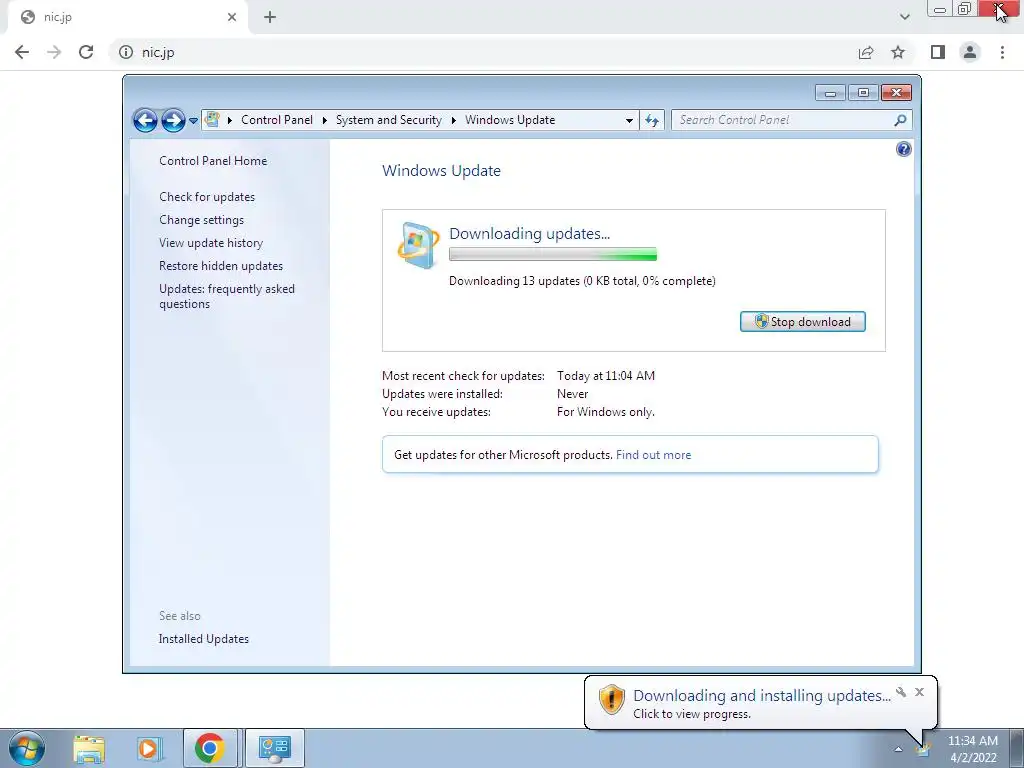Select System and Security breadcrumb
This screenshot has height=768, width=1024.
click(x=389, y=120)
